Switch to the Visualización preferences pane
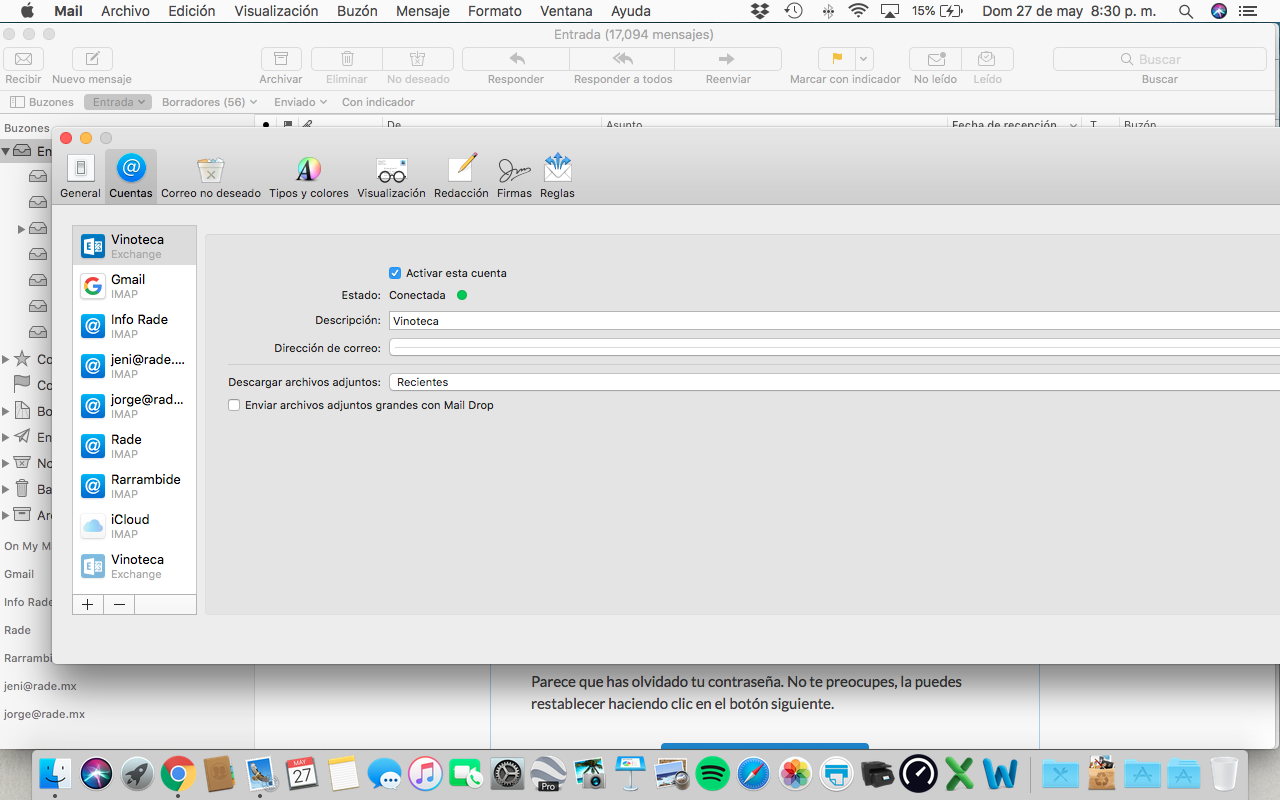 click(x=391, y=176)
